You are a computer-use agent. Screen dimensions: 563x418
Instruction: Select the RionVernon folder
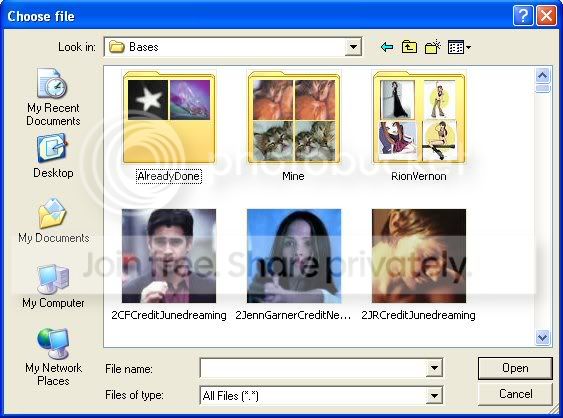pos(419,117)
